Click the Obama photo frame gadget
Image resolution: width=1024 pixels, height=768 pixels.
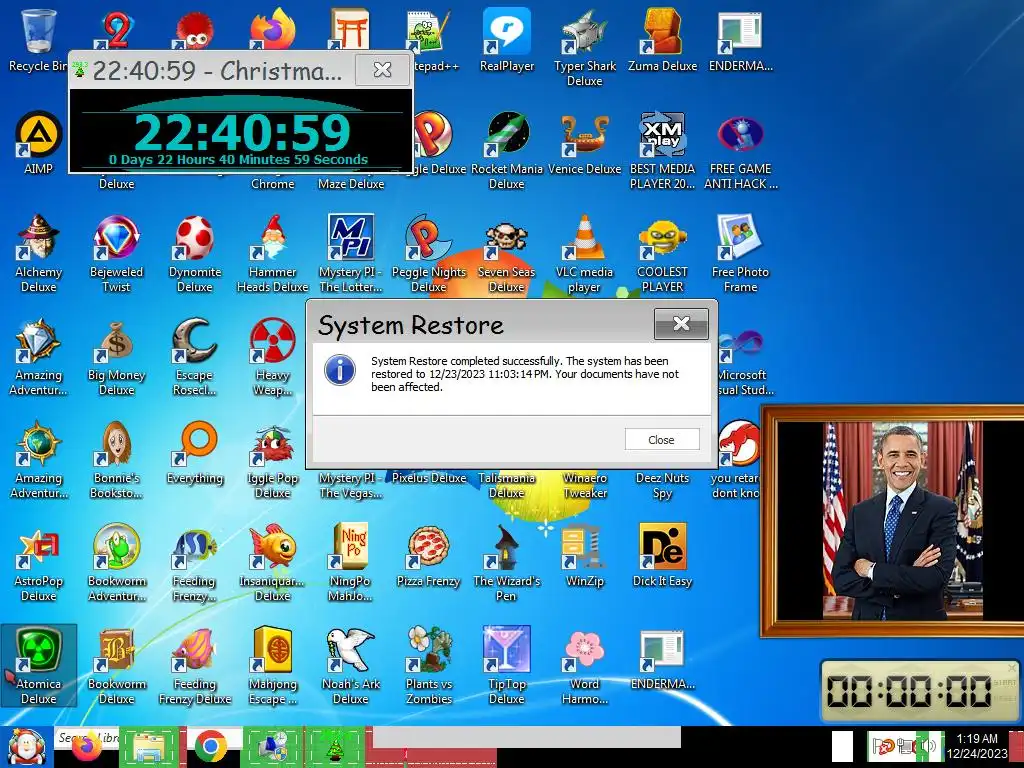tap(893, 520)
